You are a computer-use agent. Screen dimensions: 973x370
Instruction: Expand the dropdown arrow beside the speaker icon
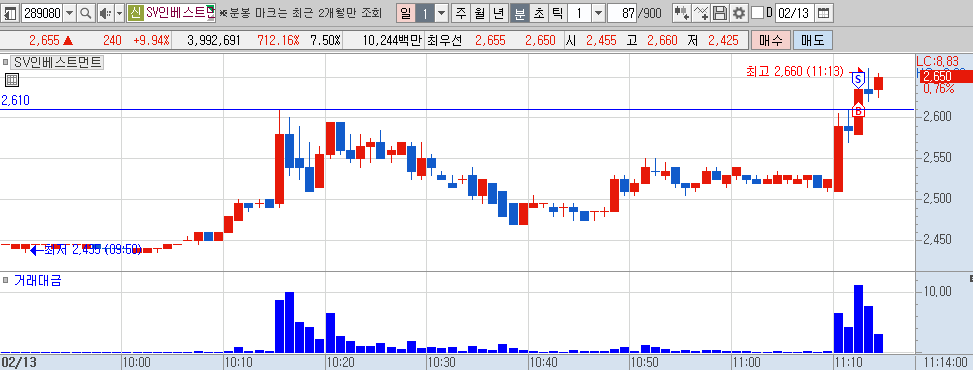coord(119,12)
